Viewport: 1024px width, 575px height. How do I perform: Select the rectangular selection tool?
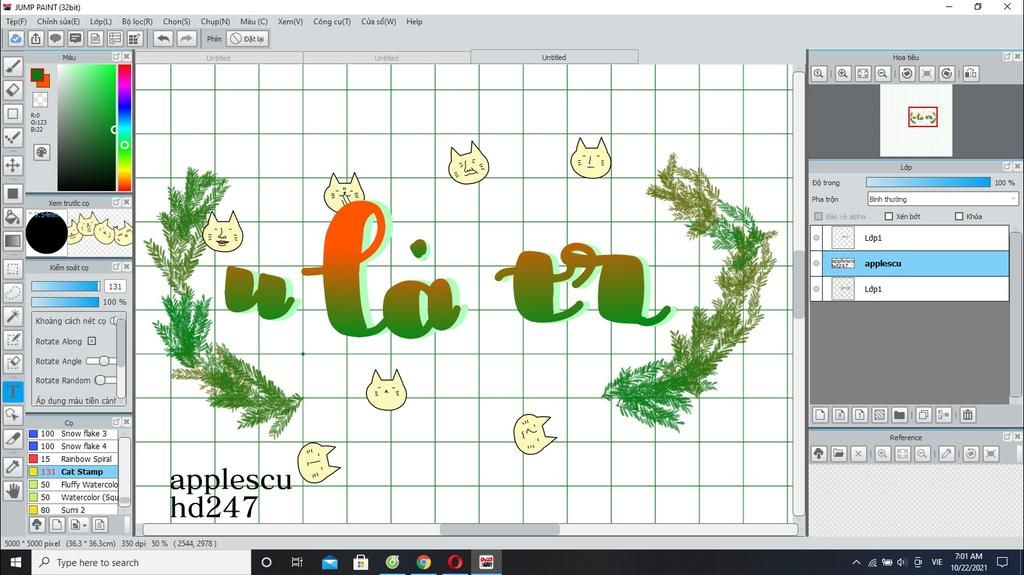point(13,269)
